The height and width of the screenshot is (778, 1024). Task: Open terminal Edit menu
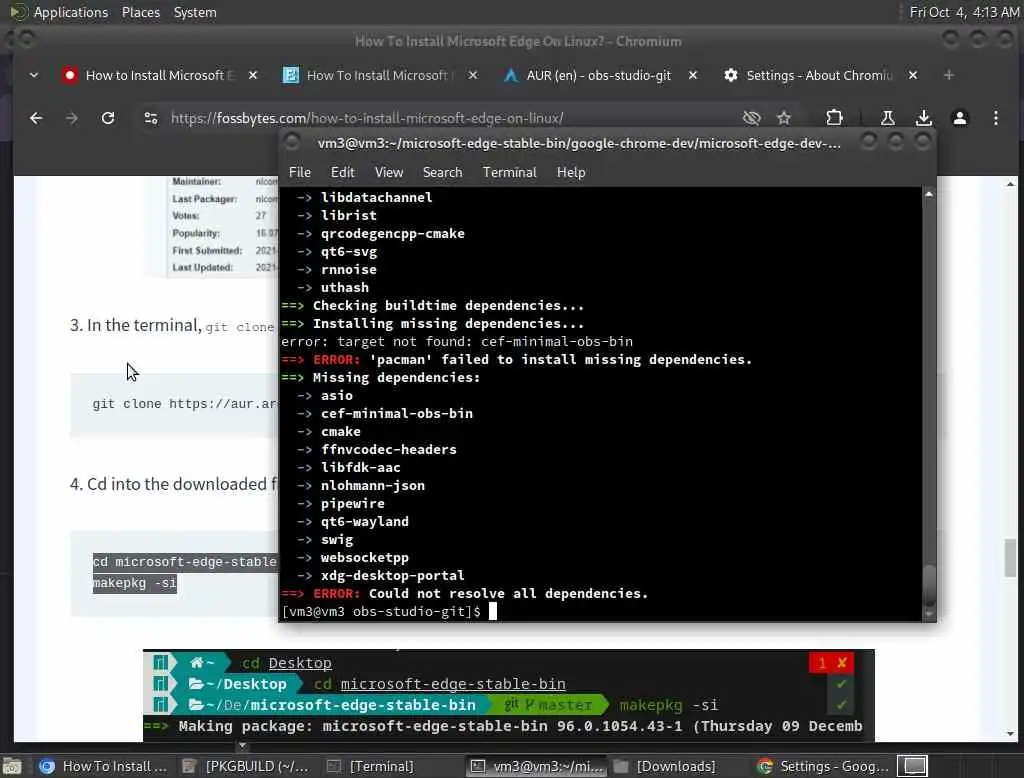click(342, 172)
